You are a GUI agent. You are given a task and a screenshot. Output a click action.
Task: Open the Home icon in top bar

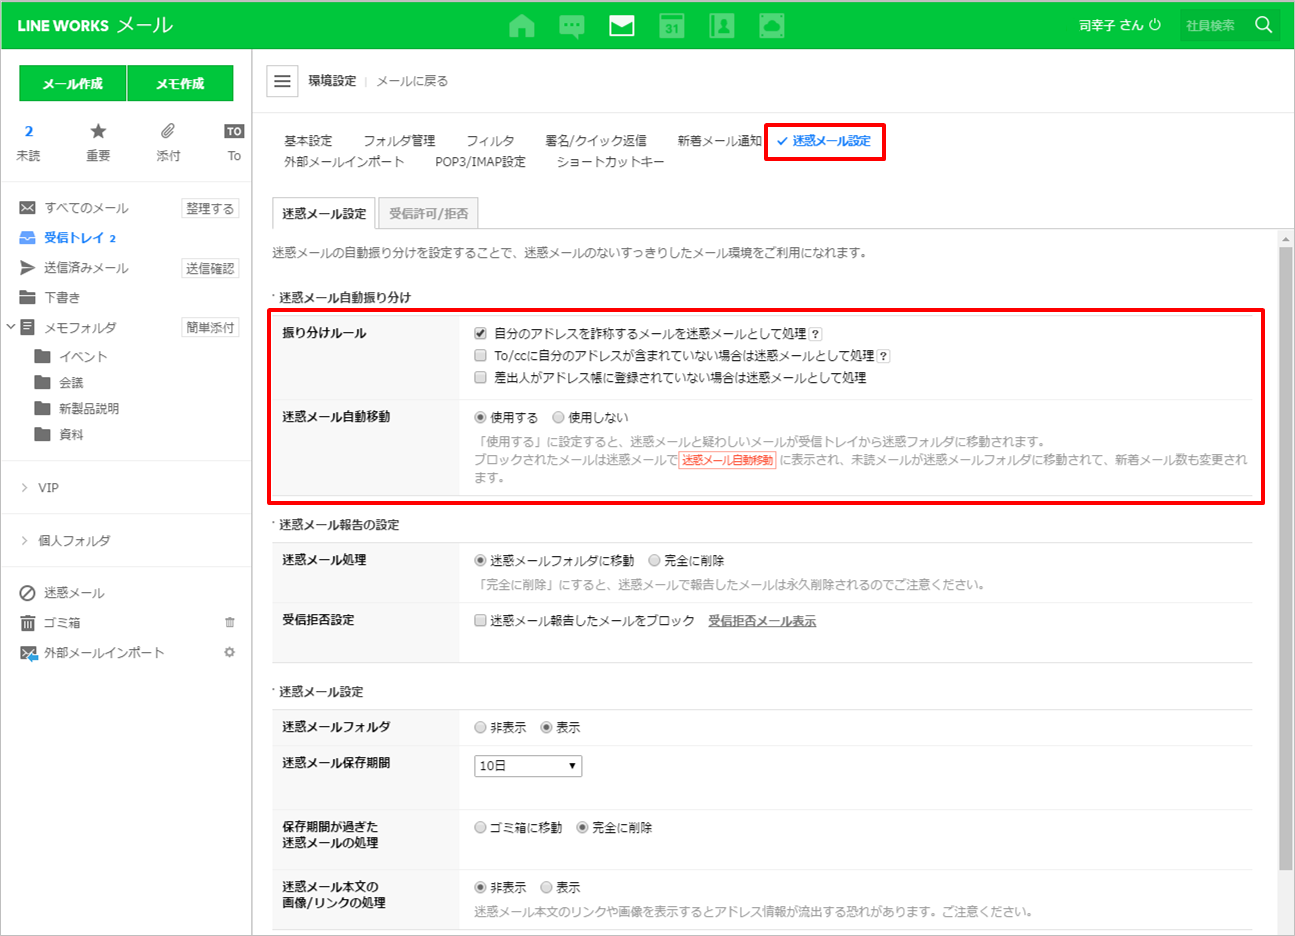[522, 26]
